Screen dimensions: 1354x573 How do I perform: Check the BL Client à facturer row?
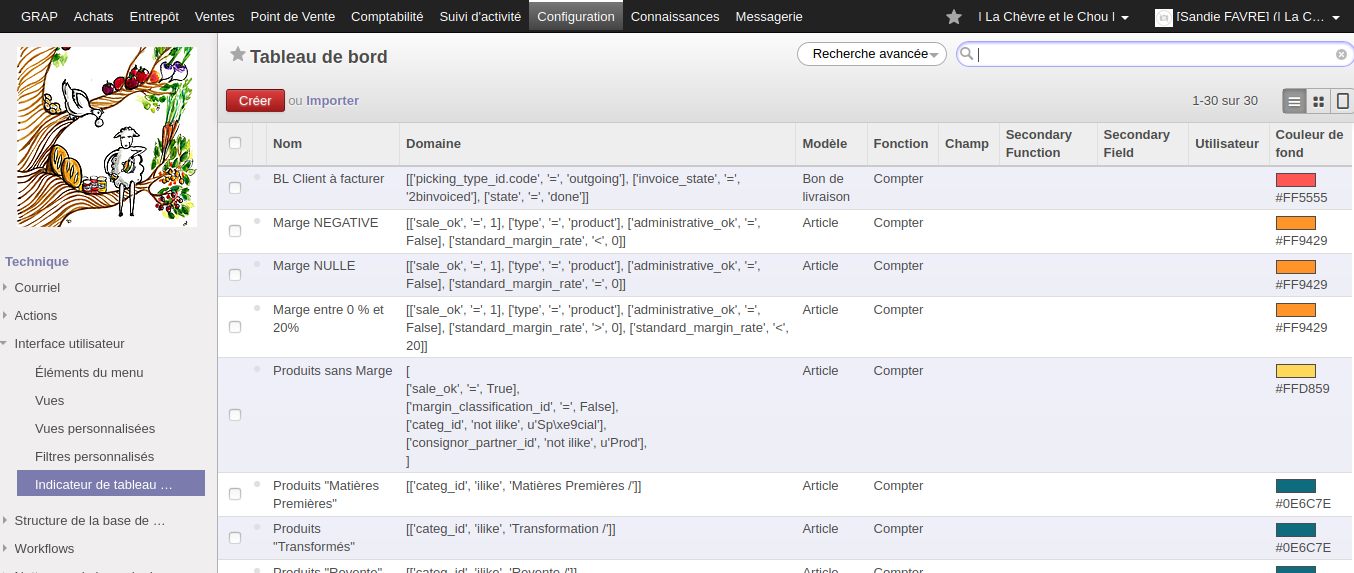pyautogui.click(x=235, y=187)
